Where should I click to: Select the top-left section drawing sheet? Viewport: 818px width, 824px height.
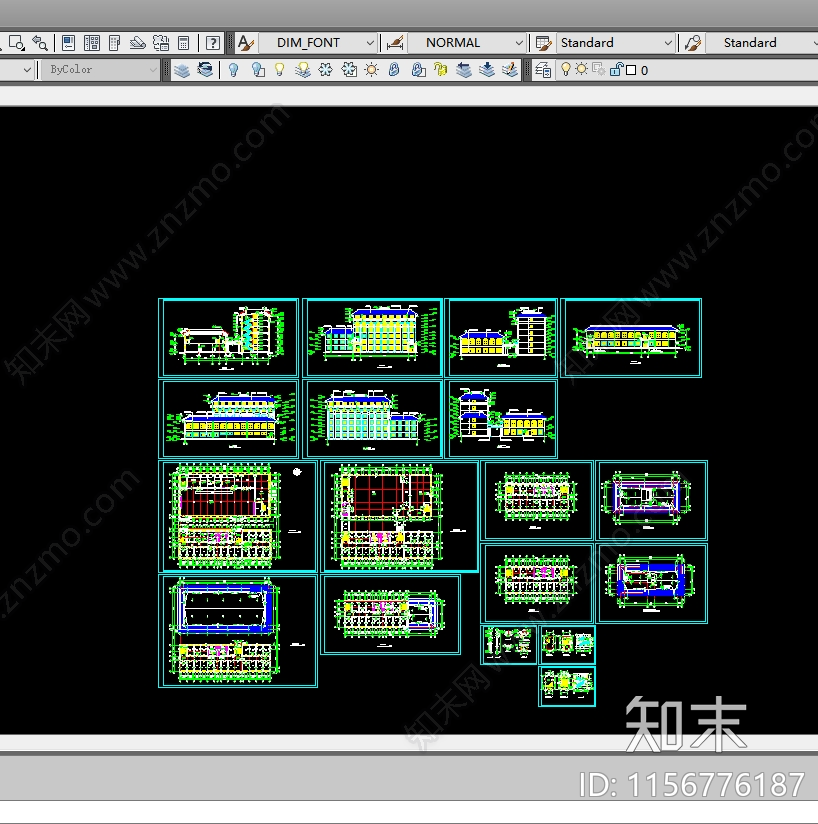229,337
